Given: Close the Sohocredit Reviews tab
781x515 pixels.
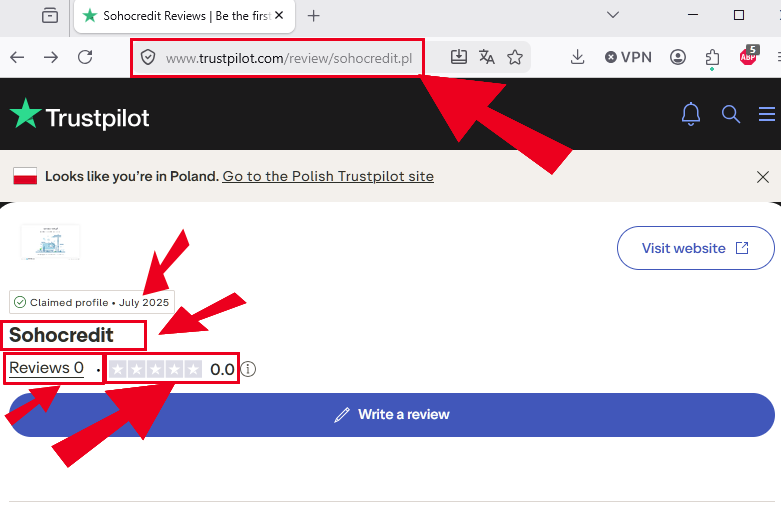Looking at the screenshot, I should coord(279,15).
